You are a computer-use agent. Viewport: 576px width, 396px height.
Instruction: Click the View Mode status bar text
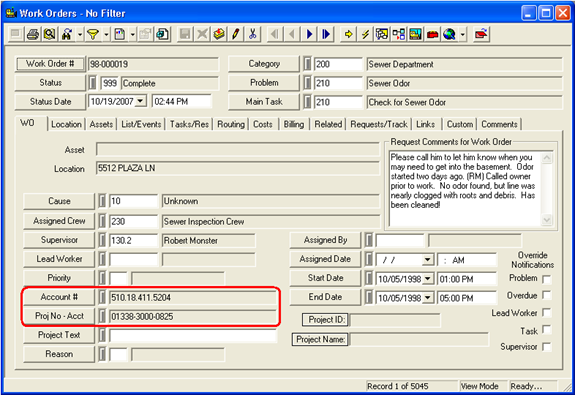point(479,386)
